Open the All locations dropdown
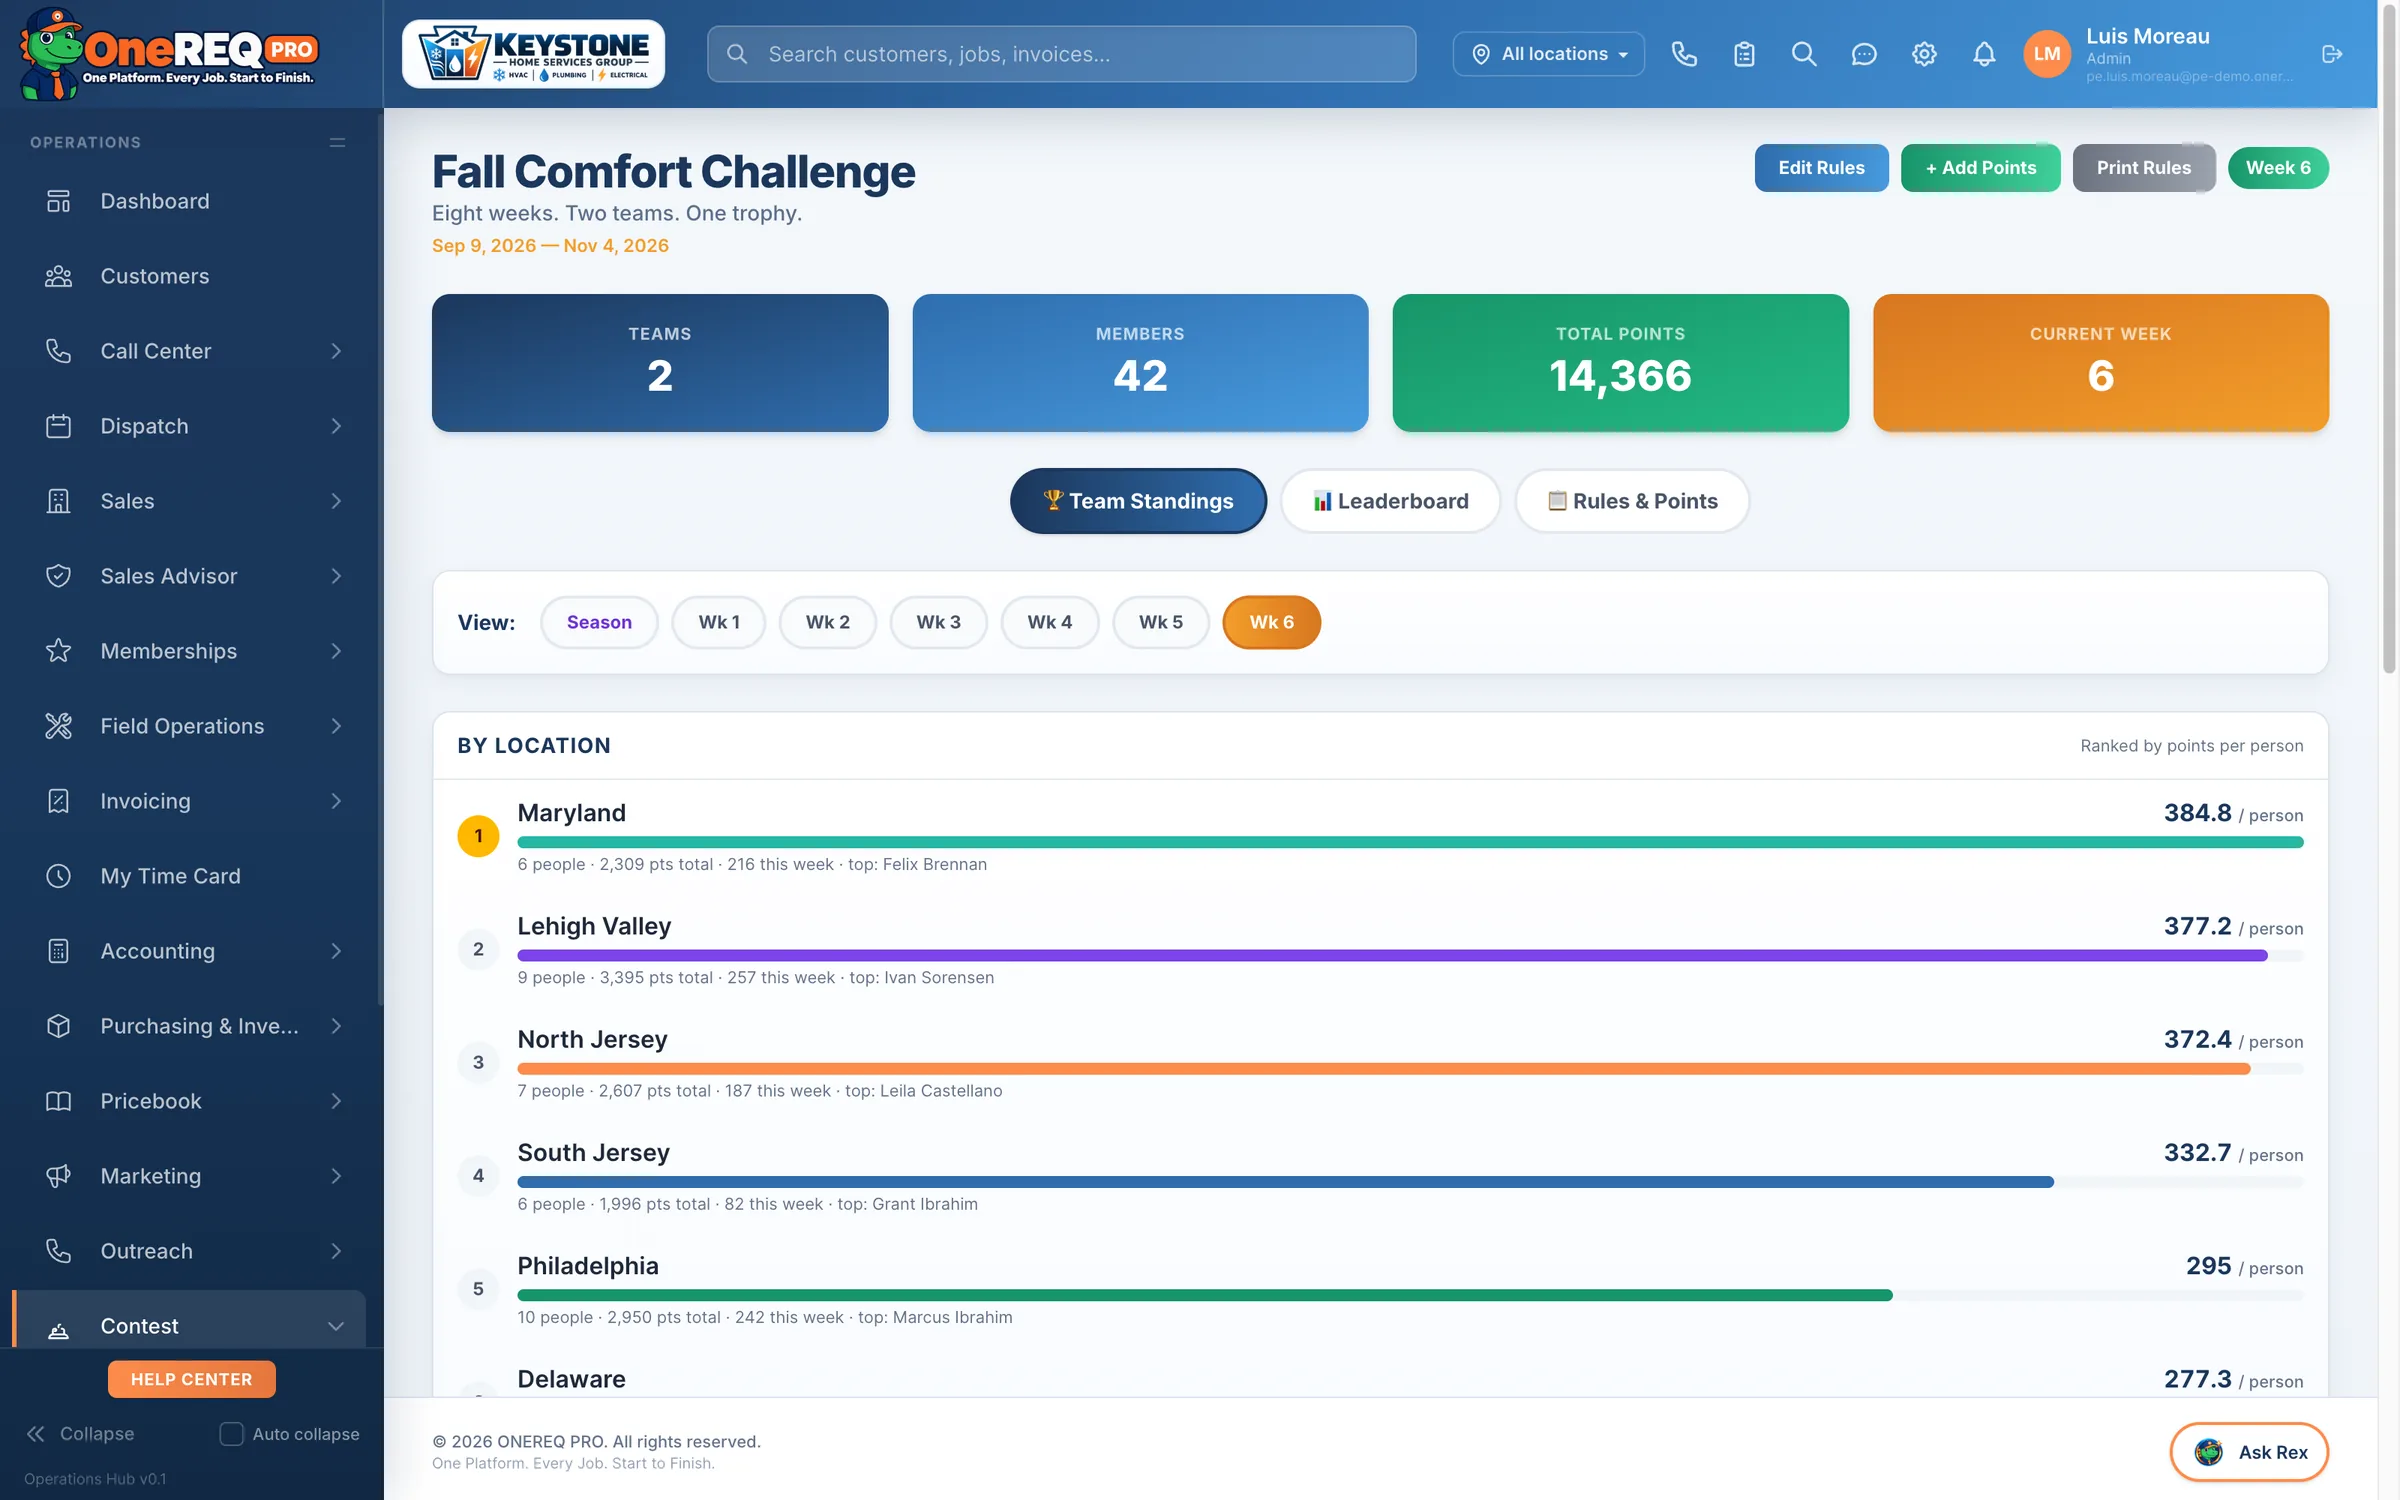 point(1548,54)
